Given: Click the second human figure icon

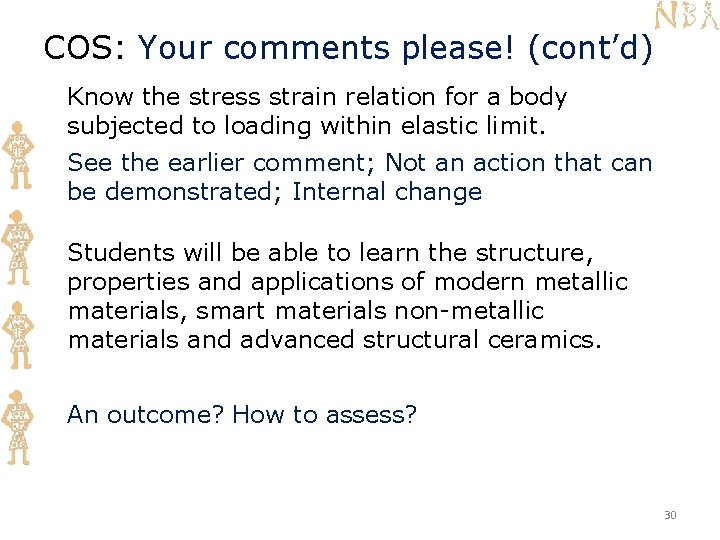Looking at the screenshot, I should pos(17,248).
